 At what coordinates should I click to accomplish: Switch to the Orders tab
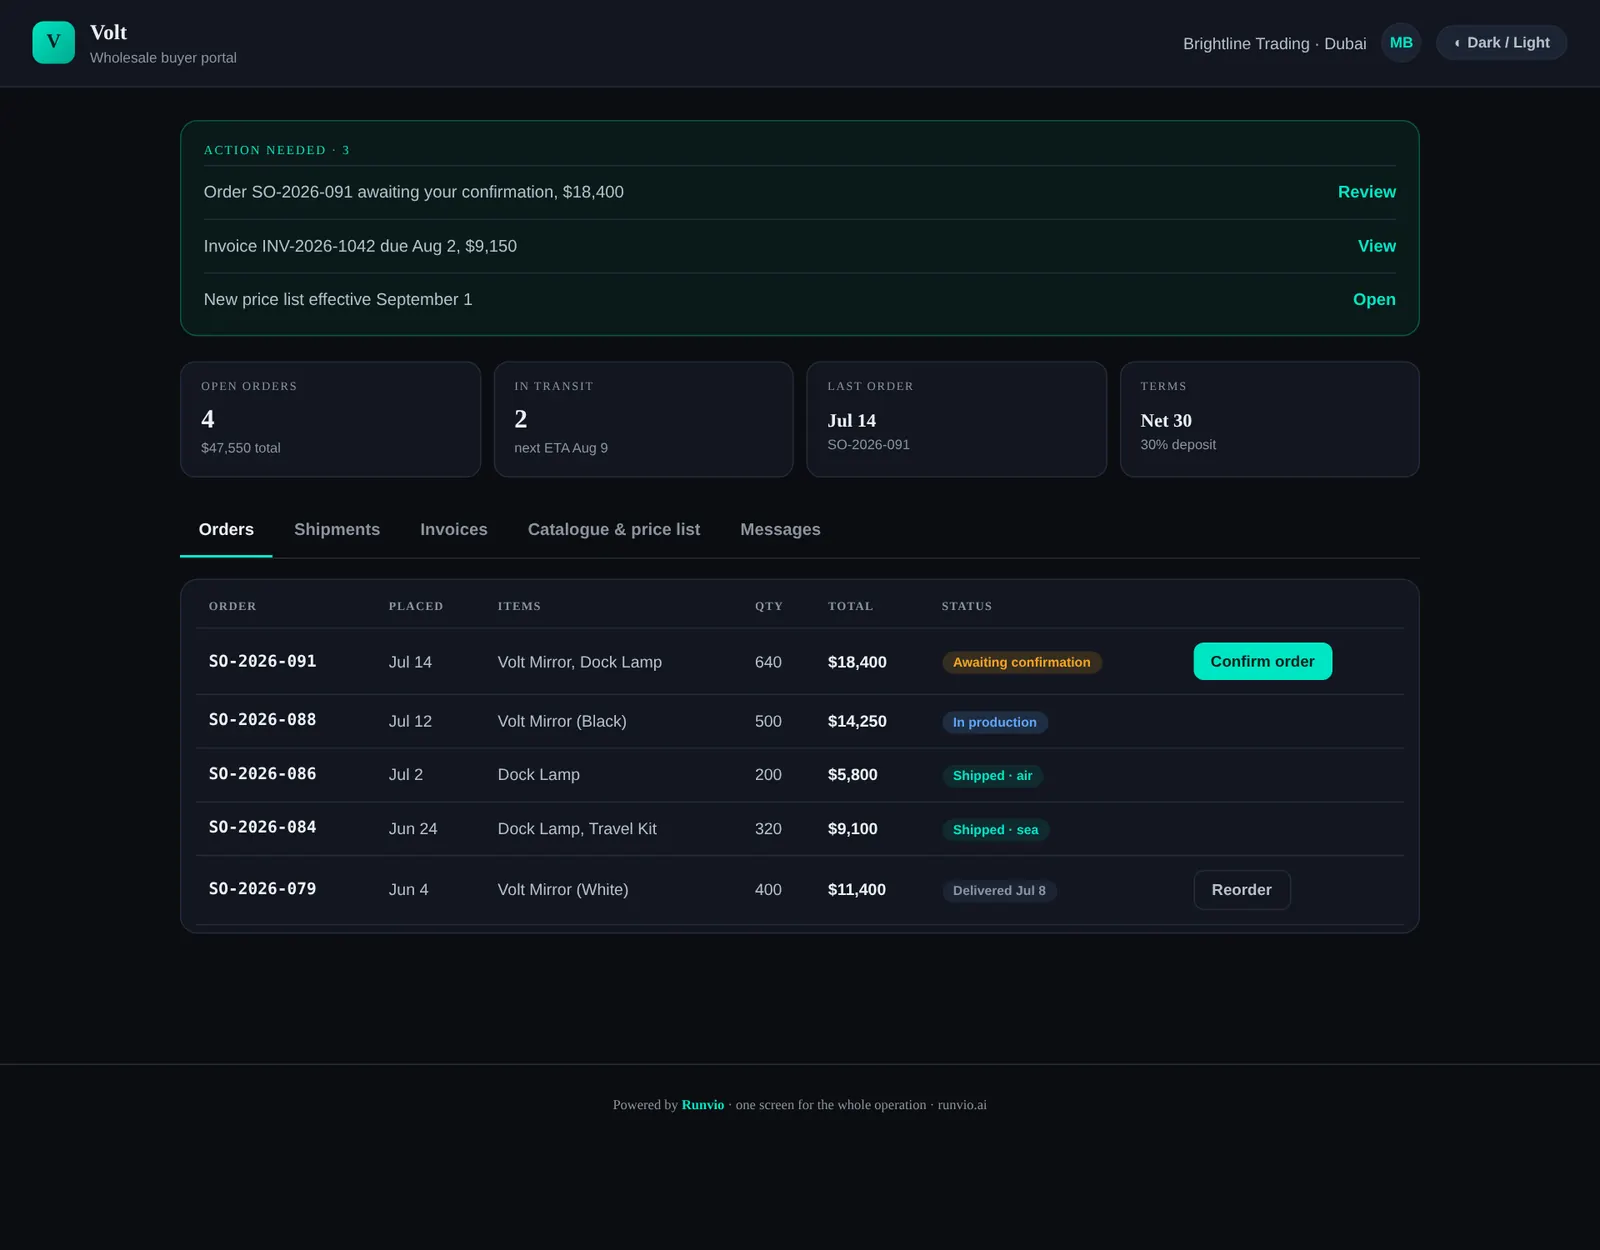226,530
